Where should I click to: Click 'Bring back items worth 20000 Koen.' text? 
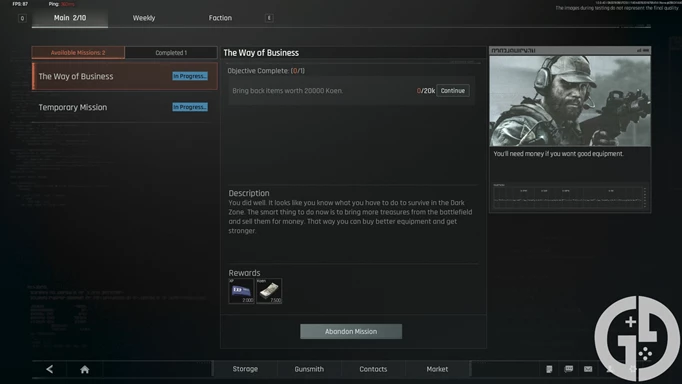[x=288, y=91]
